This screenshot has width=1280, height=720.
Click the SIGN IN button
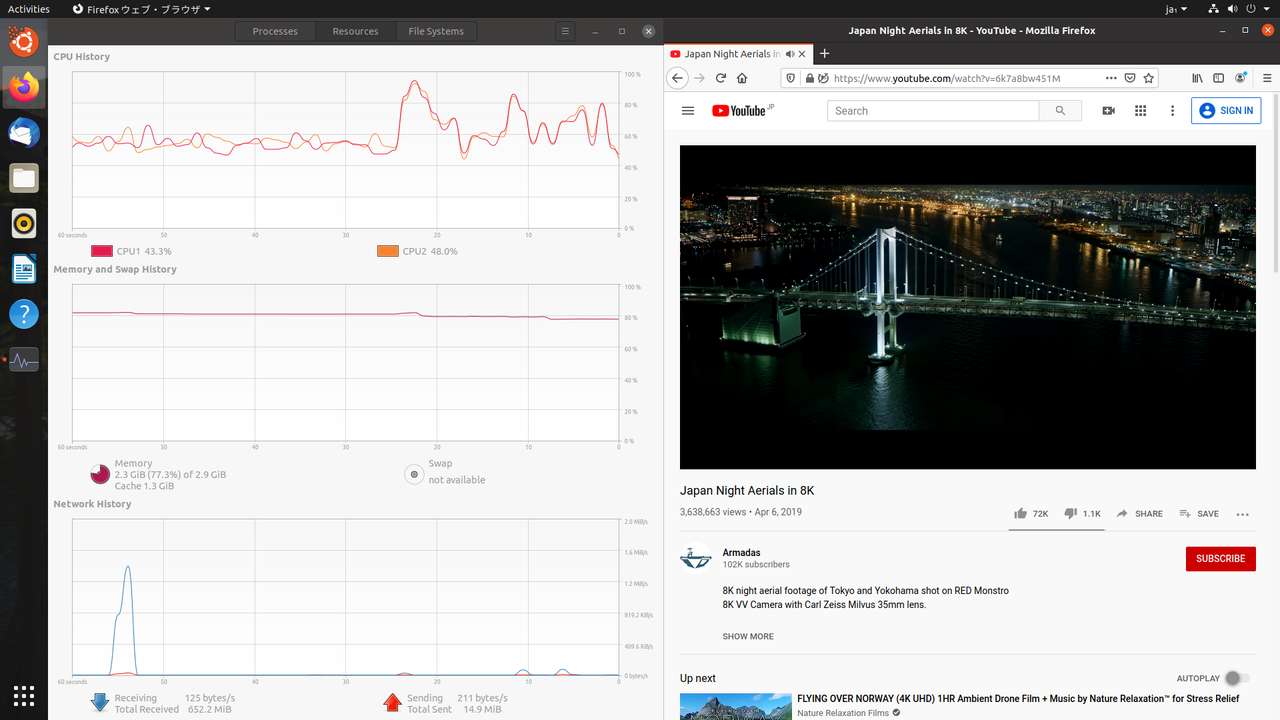[1226, 111]
